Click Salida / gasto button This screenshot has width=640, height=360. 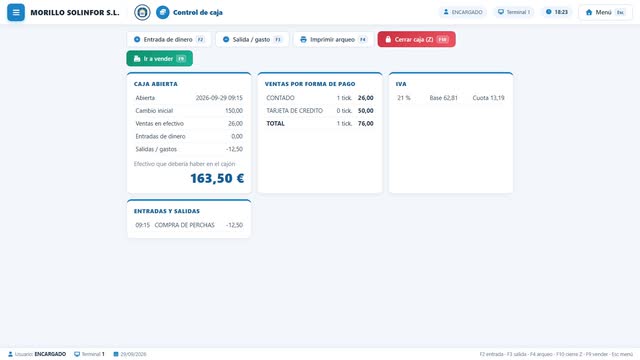coord(252,40)
